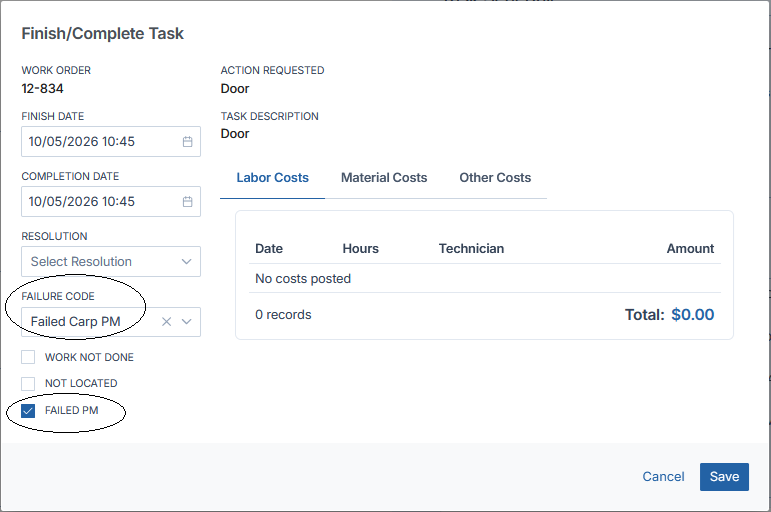771x512 pixels.
Task: Open the Select Resolution dropdown
Action: (111, 262)
